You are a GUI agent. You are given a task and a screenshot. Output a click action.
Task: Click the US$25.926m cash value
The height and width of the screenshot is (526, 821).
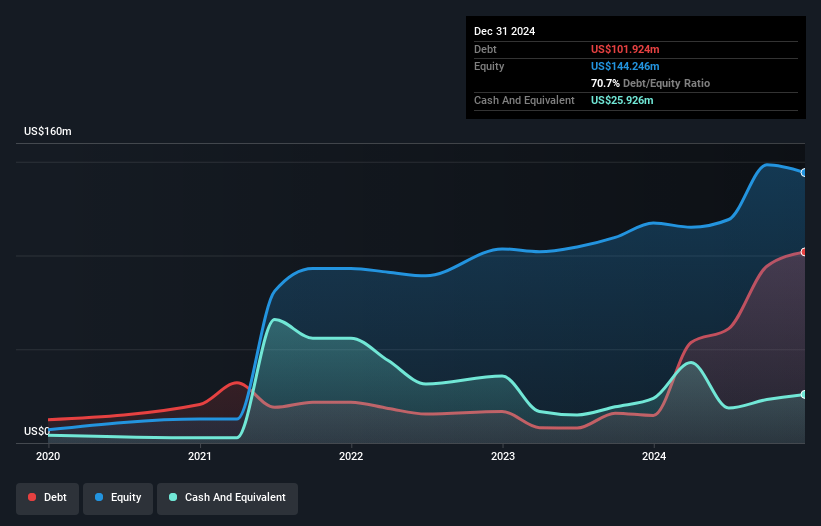coord(622,100)
